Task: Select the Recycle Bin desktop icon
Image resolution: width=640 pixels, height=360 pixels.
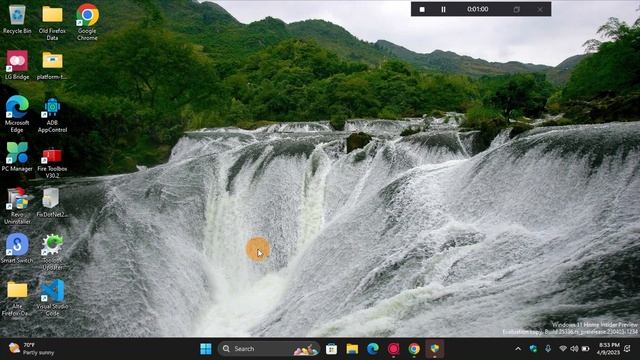Action: click(17, 20)
